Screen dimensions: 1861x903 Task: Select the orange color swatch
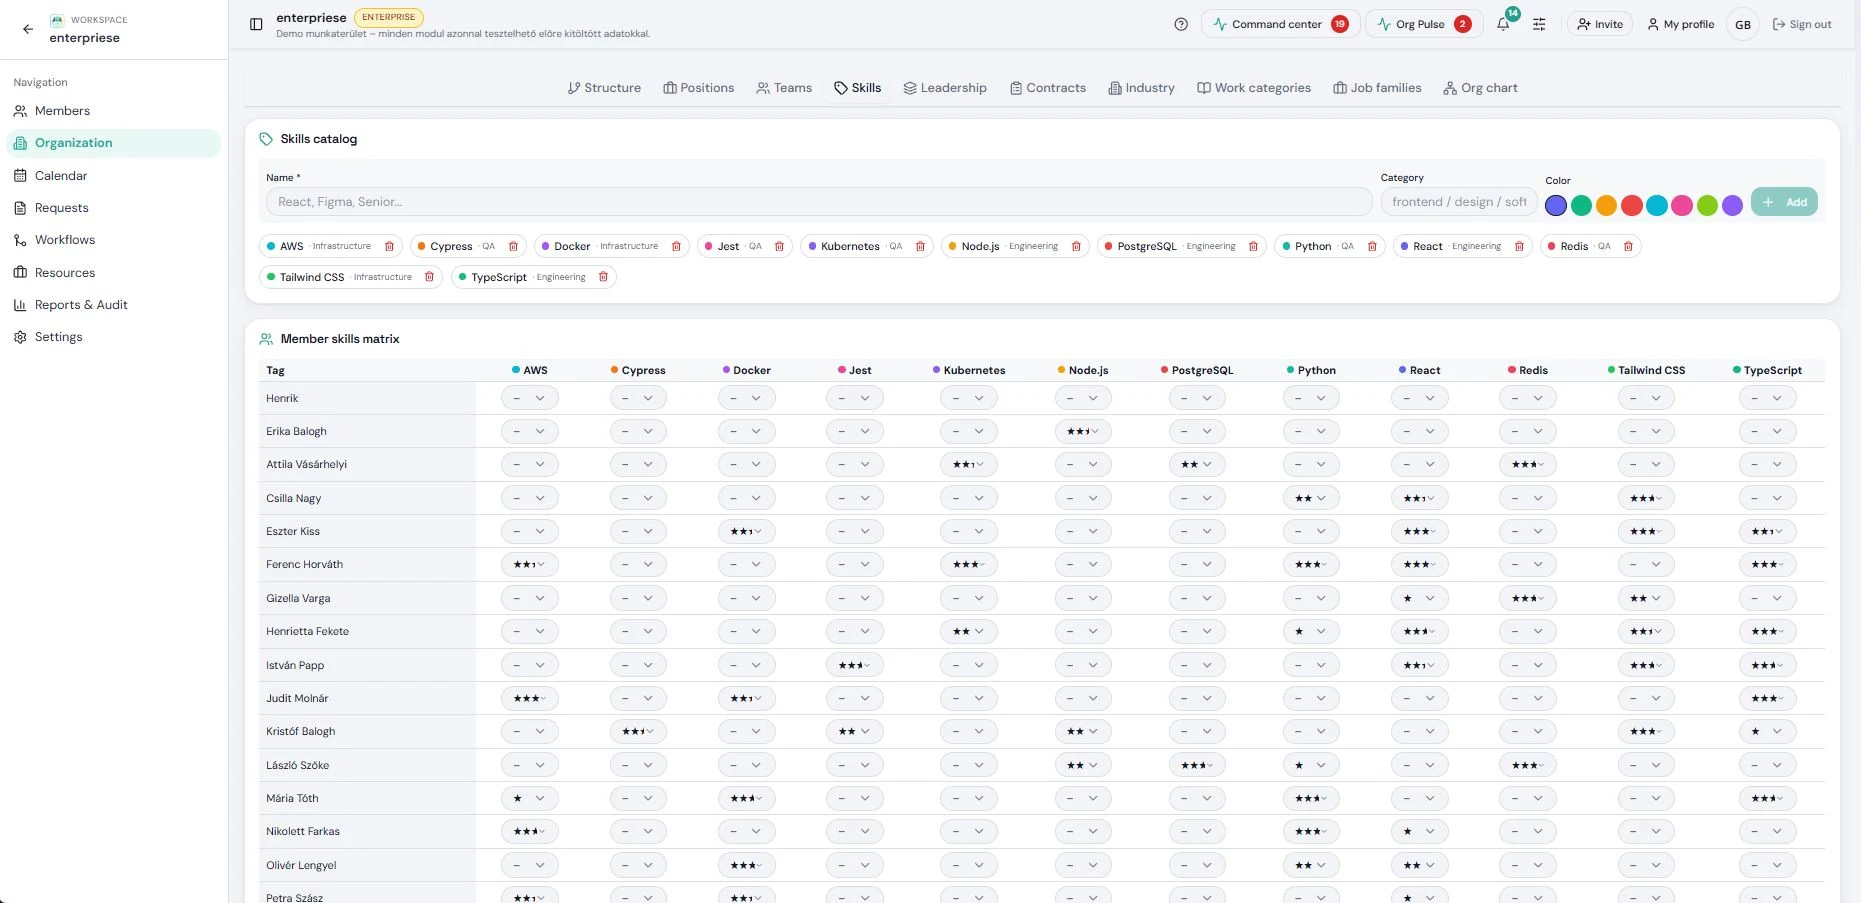coord(1606,205)
